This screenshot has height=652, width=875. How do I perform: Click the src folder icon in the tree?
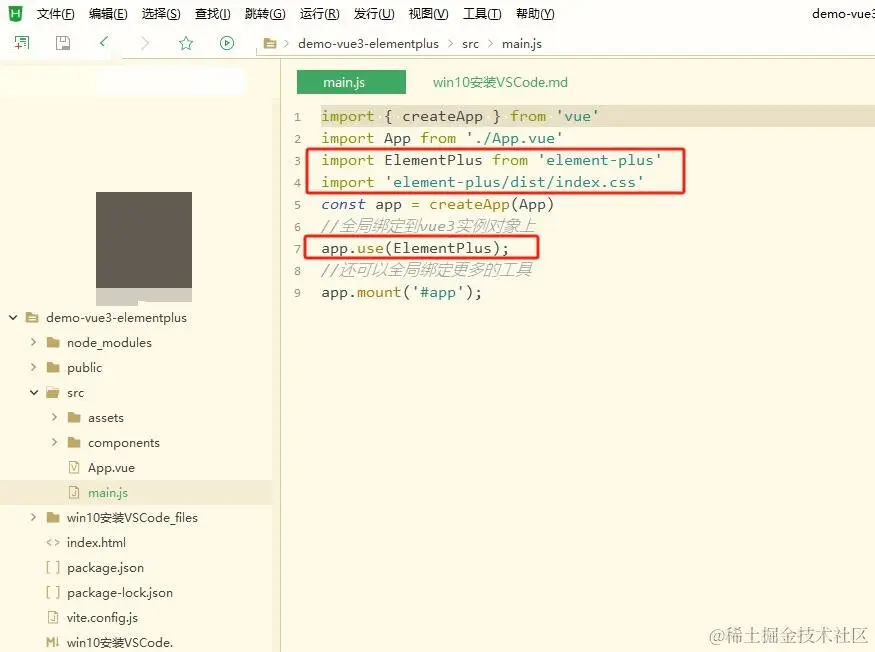pyautogui.click(x=53, y=392)
